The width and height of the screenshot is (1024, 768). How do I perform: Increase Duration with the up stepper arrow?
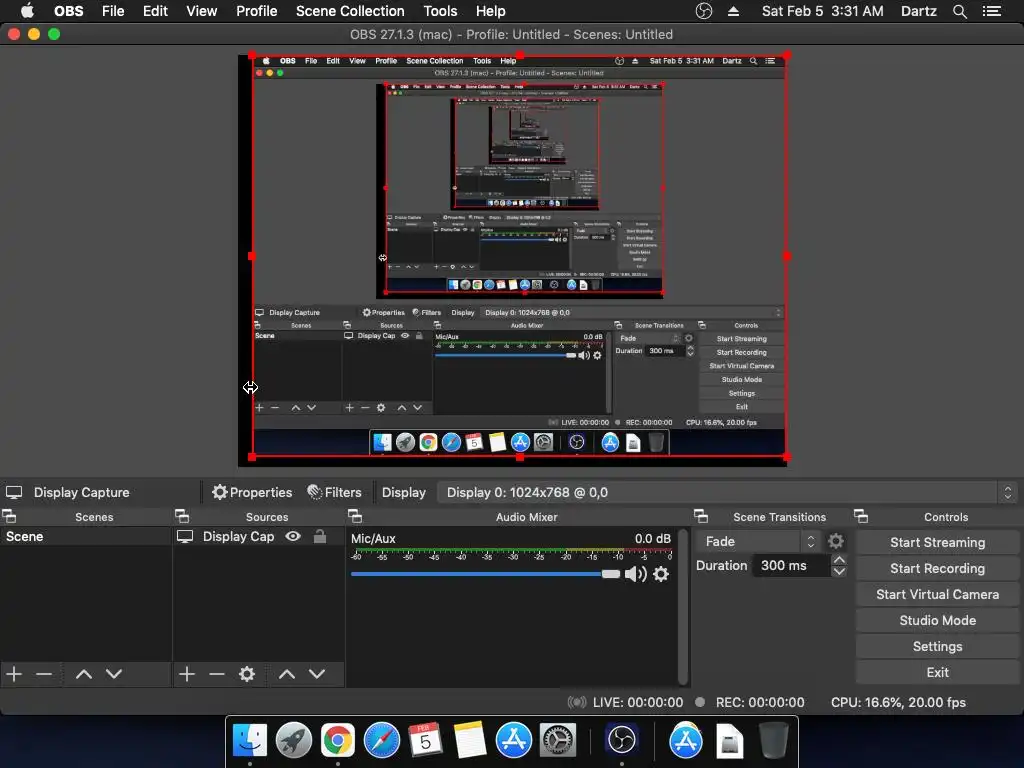[839, 560]
